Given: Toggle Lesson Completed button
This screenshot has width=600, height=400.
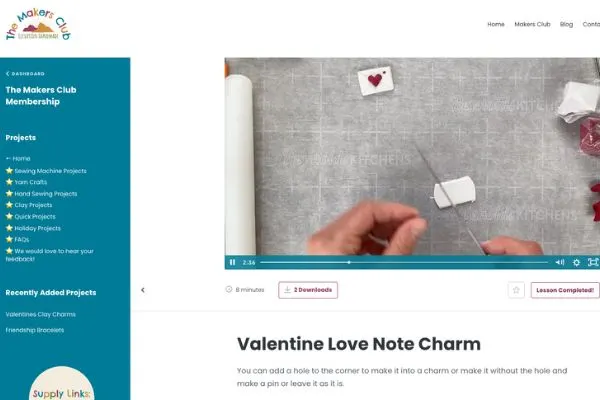Looking at the screenshot, I should point(565,290).
